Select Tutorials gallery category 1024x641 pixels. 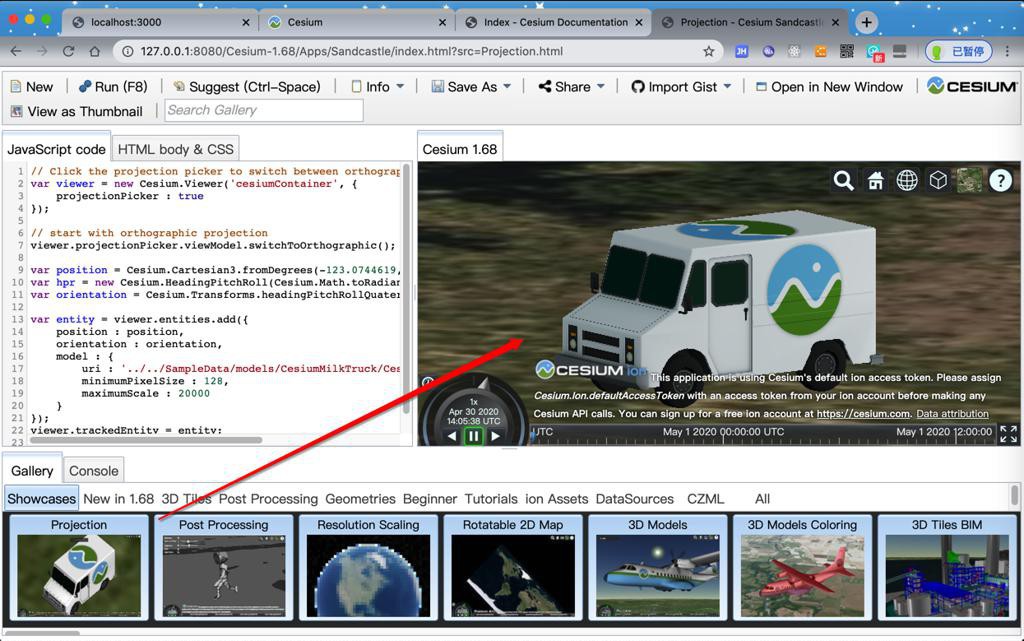tap(491, 499)
